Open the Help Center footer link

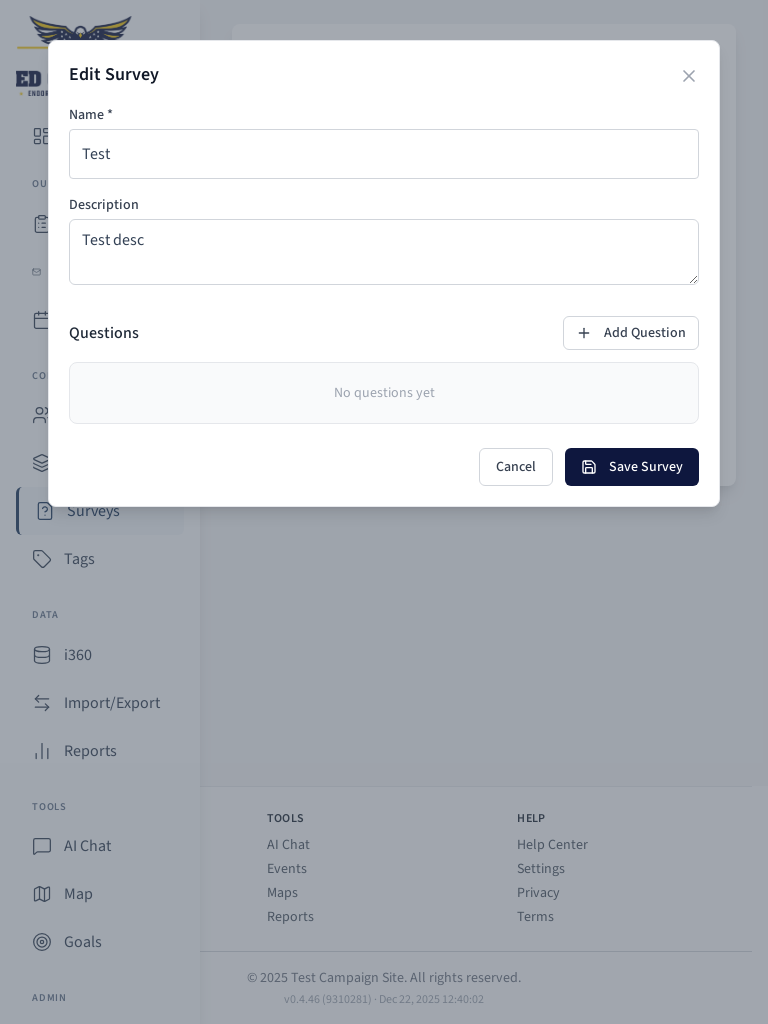click(x=552, y=845)
